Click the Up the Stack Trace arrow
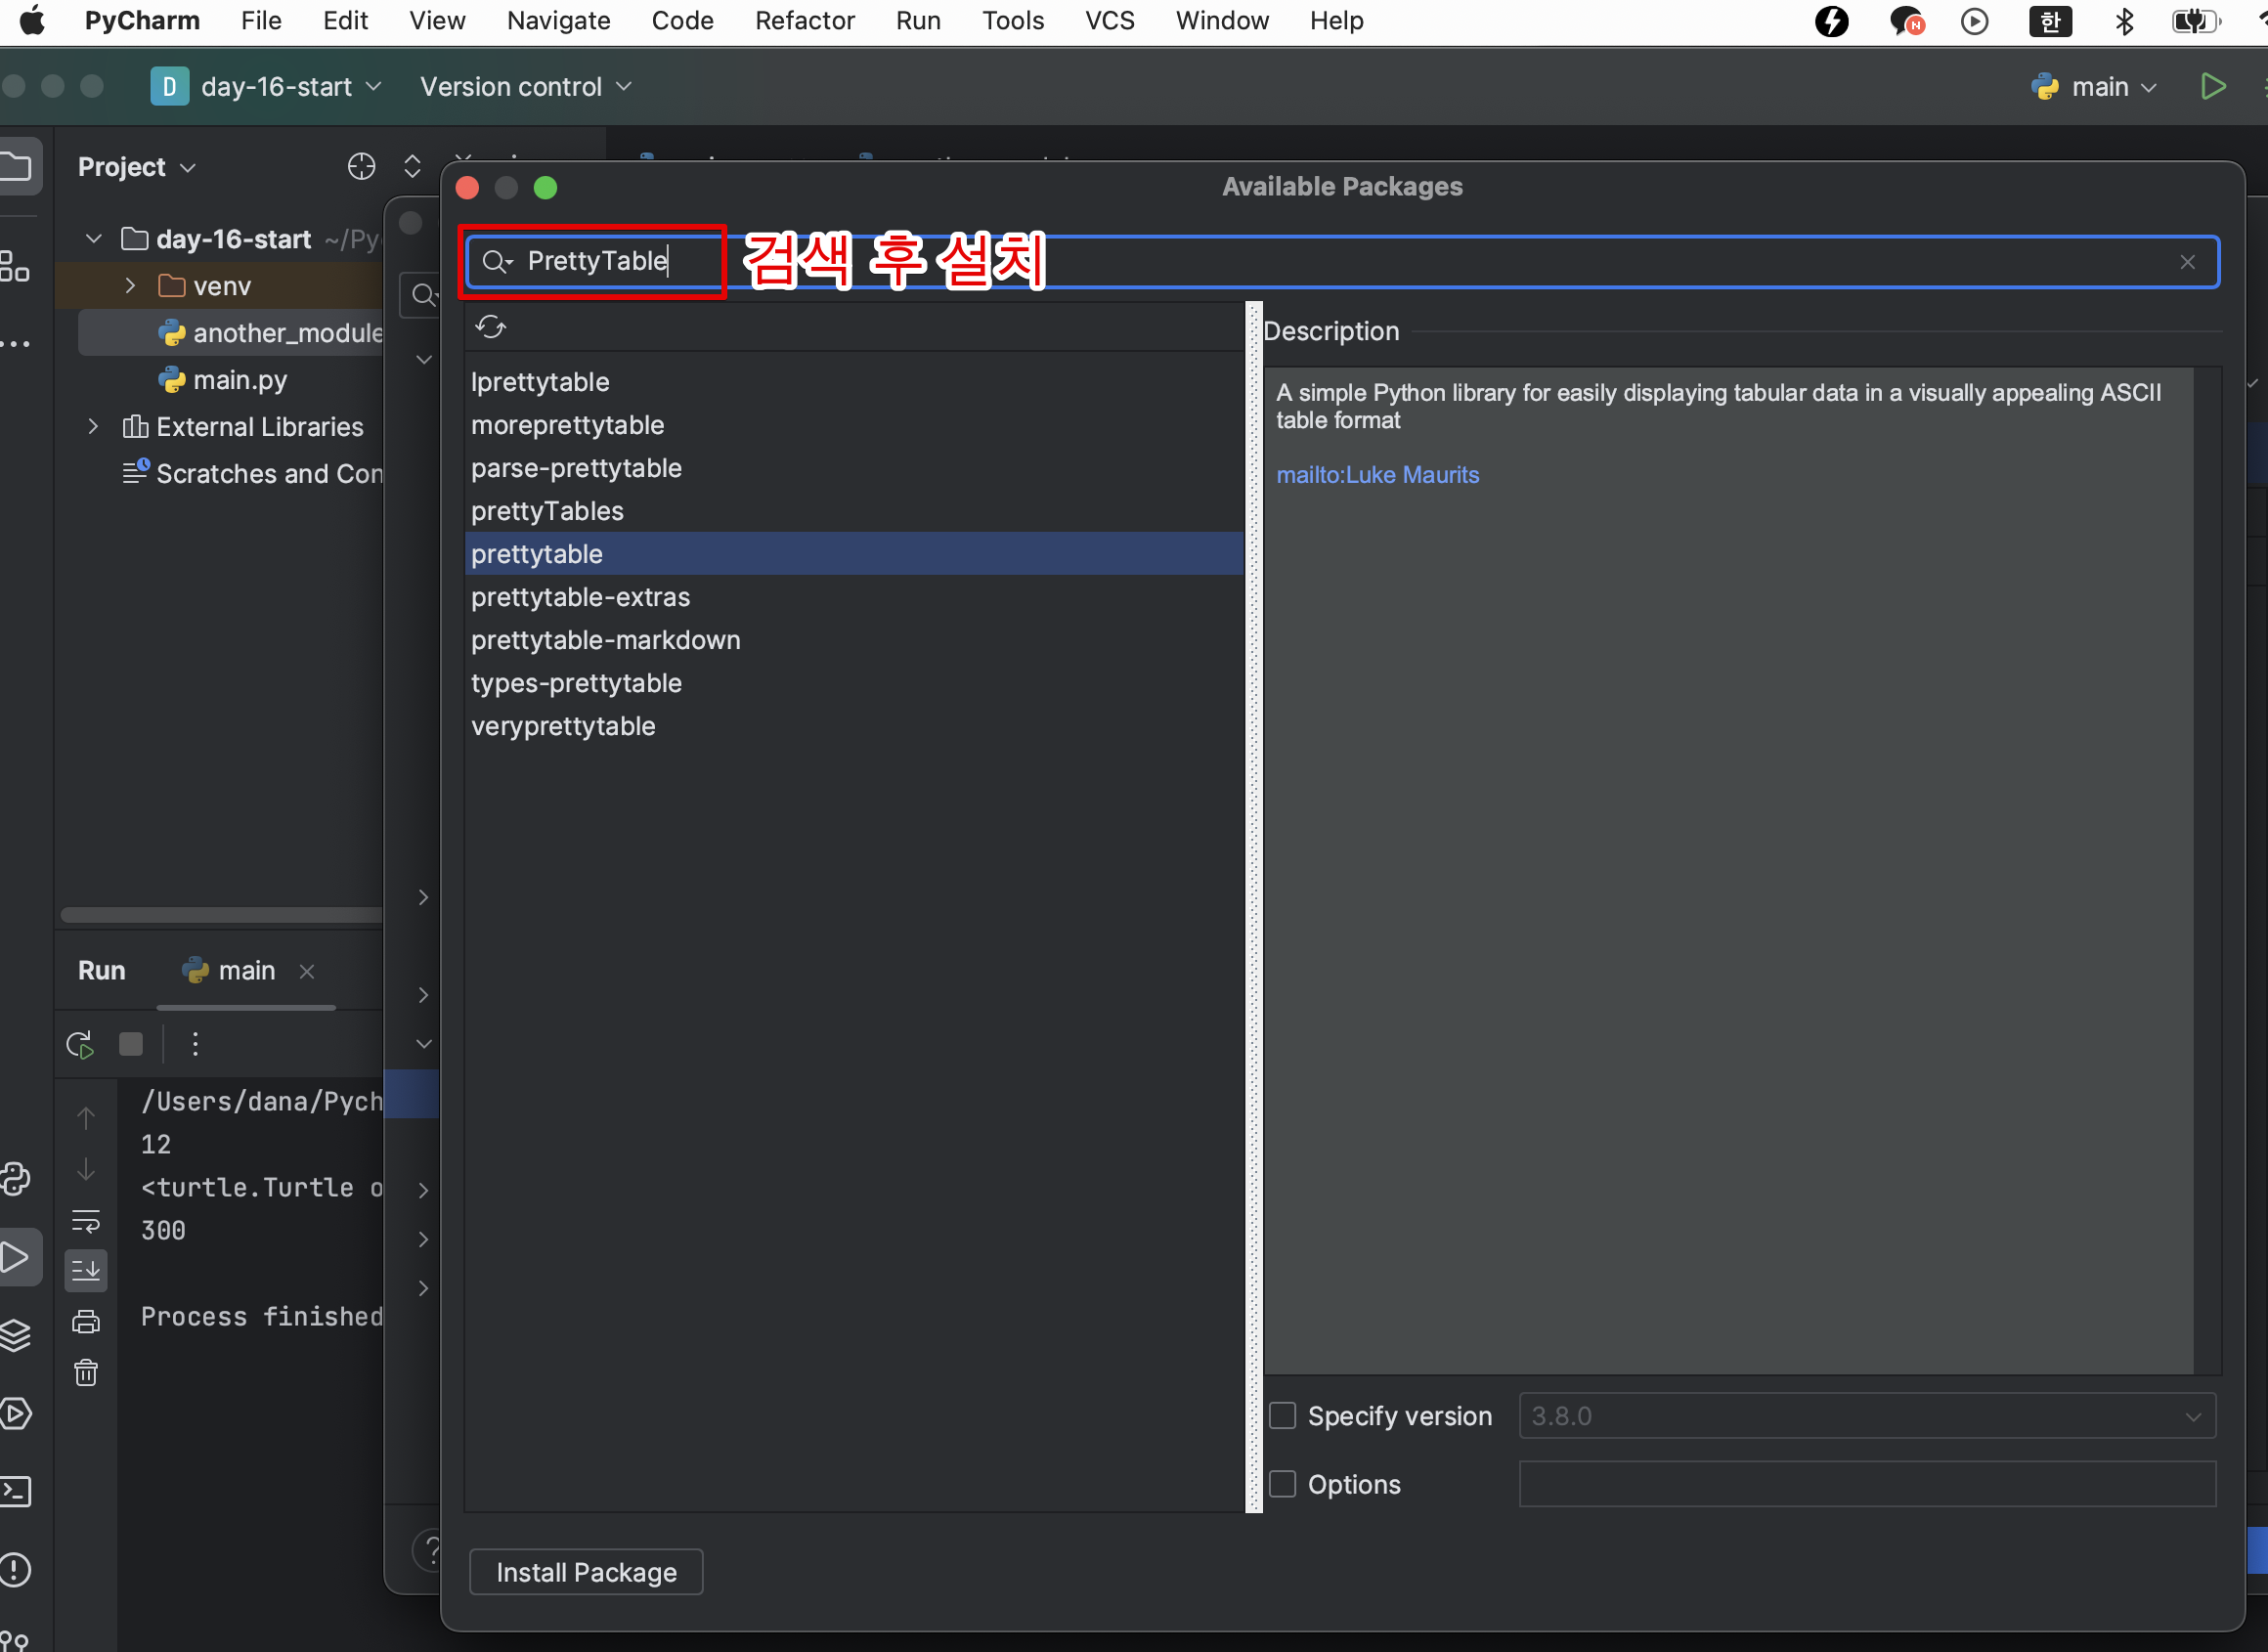The width and height of the screenshot is (2268, 1652). (x=86, y=1118)
